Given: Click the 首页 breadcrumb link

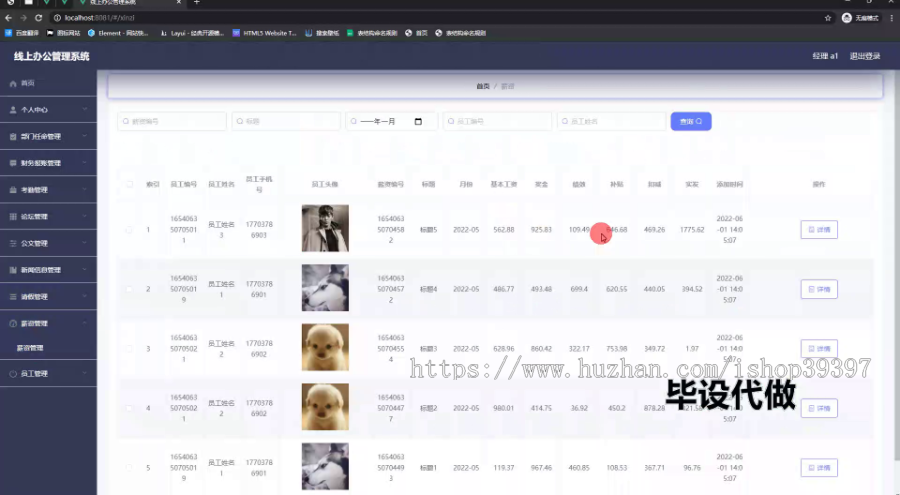Looking at the screenshot, I should click(483, 86).
